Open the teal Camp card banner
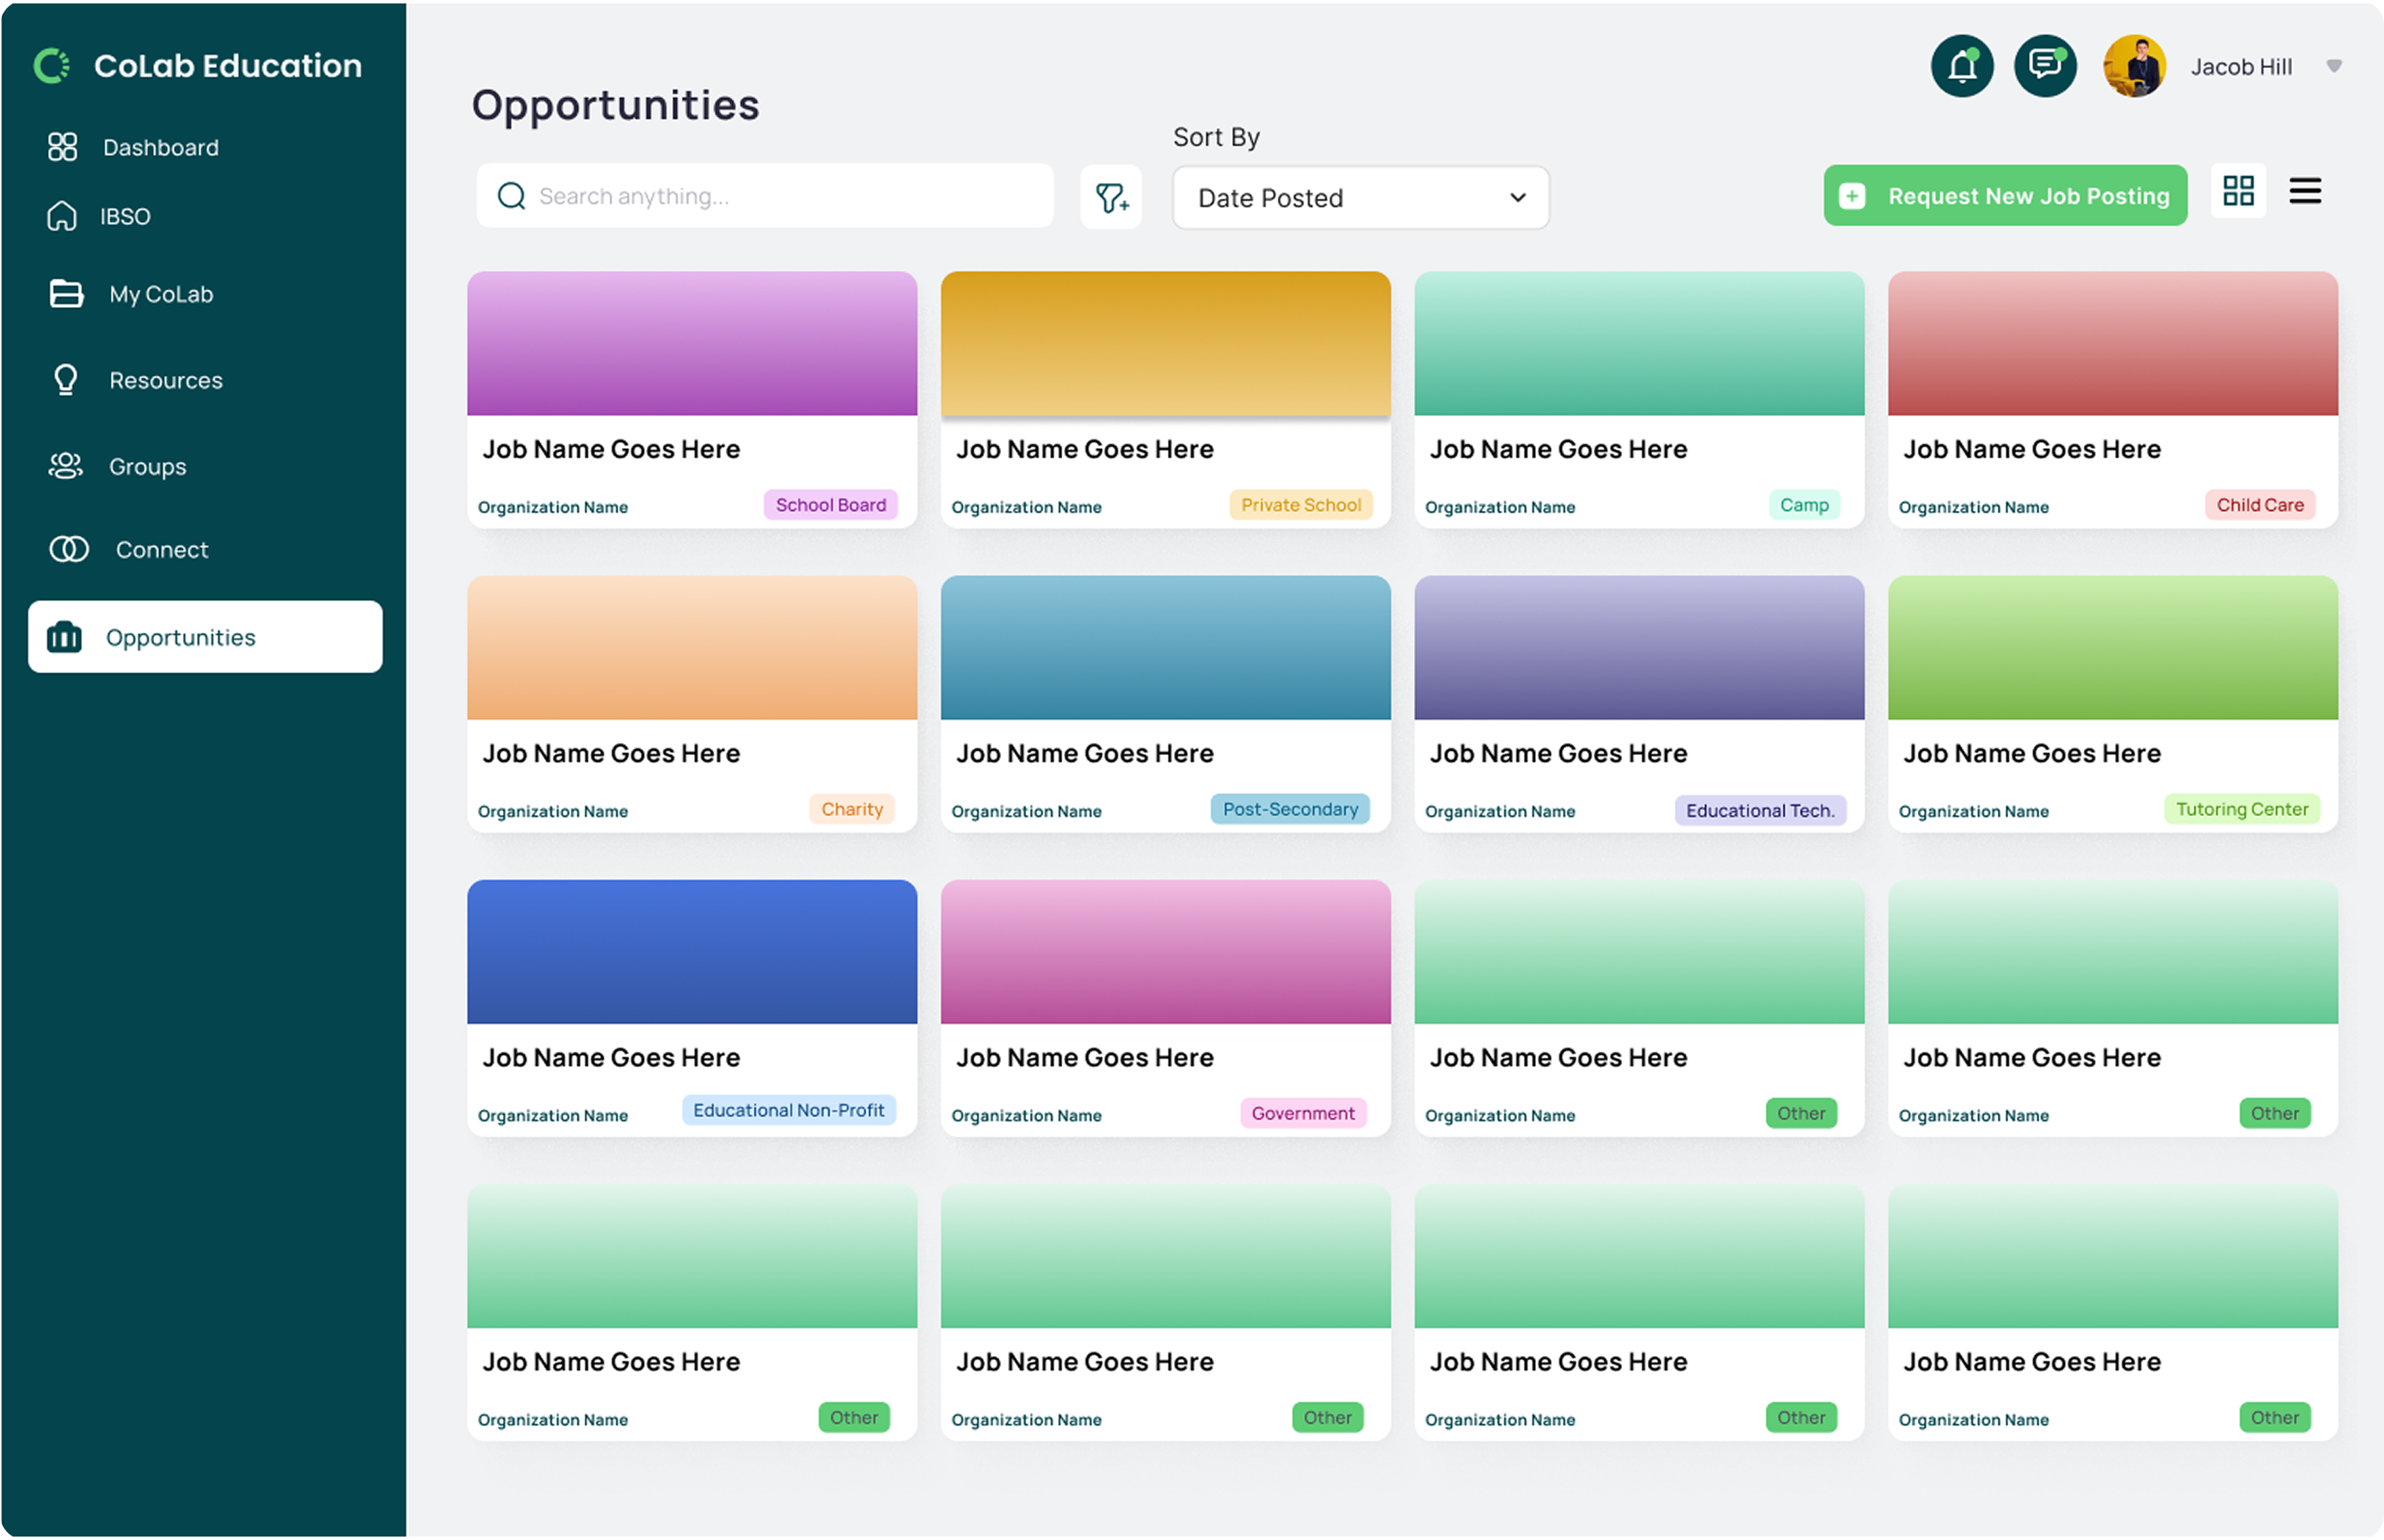This screenshot has width=2384, height=1540. [1639, 343]
